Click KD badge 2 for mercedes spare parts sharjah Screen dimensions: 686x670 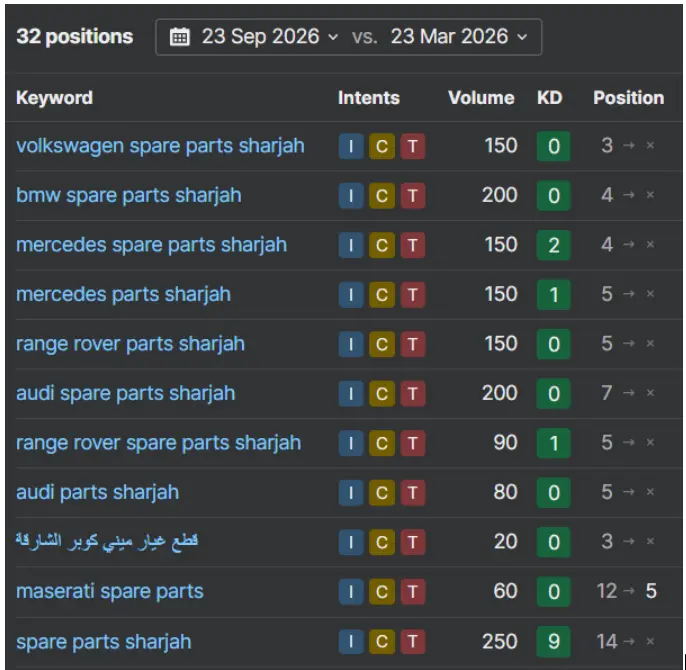click(553, 245)
